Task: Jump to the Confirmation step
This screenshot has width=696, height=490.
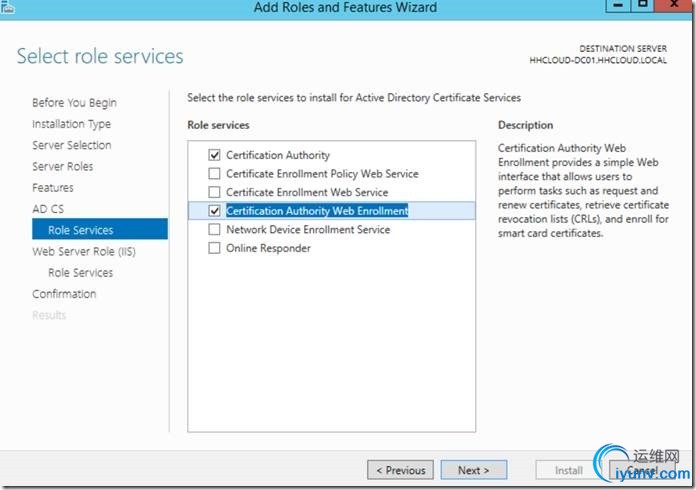Action: tap(64, 294)
